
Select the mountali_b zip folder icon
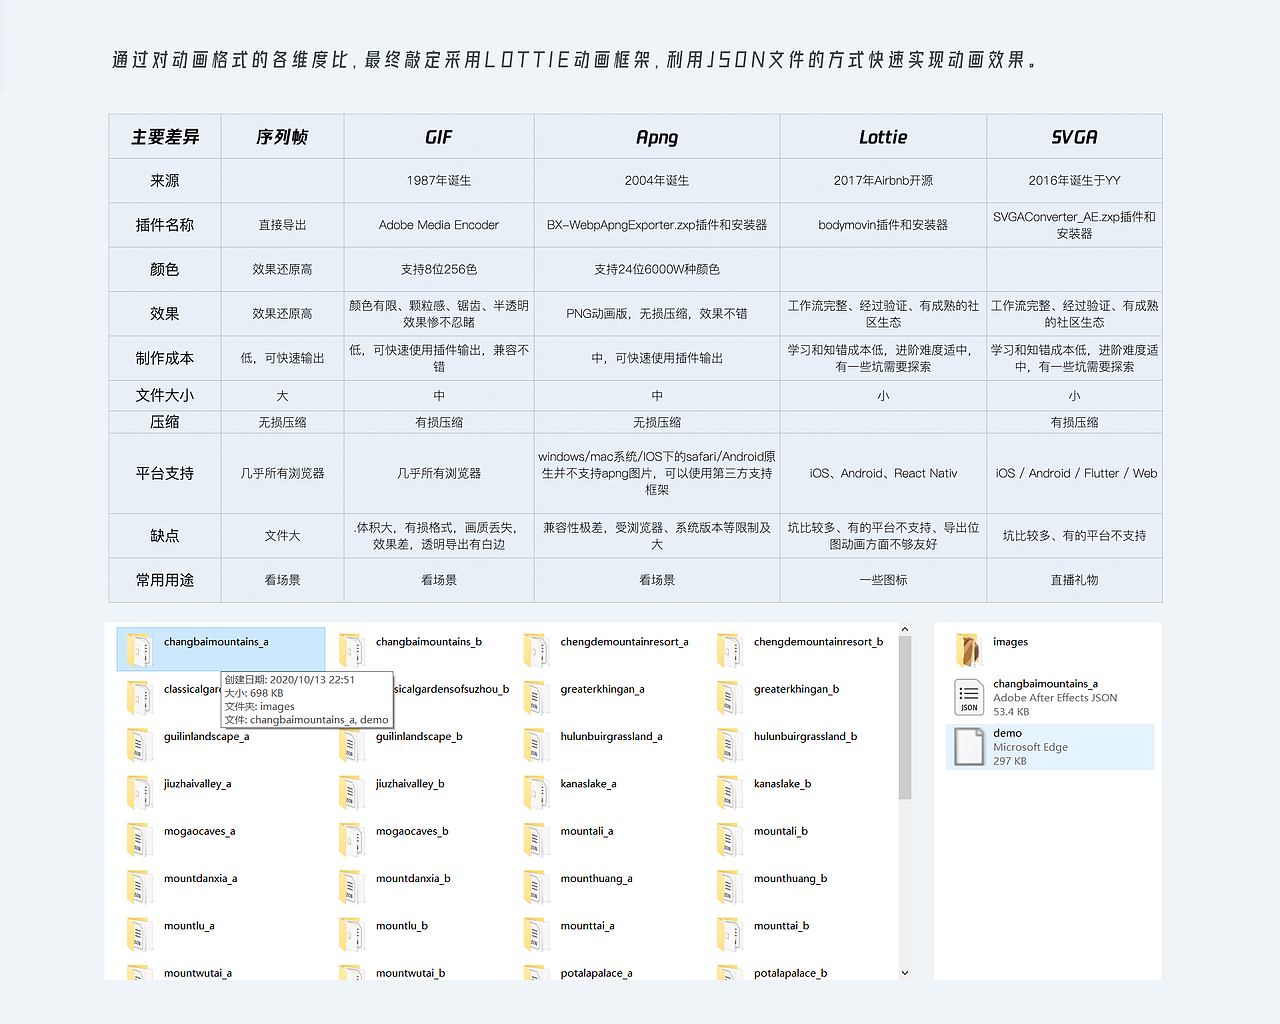click(729, 839)
